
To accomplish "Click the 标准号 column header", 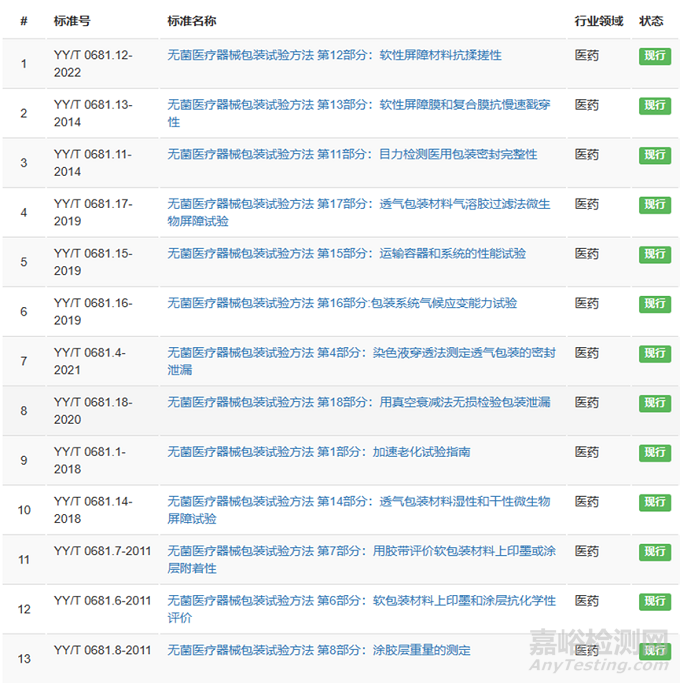I will coord(72,21).
